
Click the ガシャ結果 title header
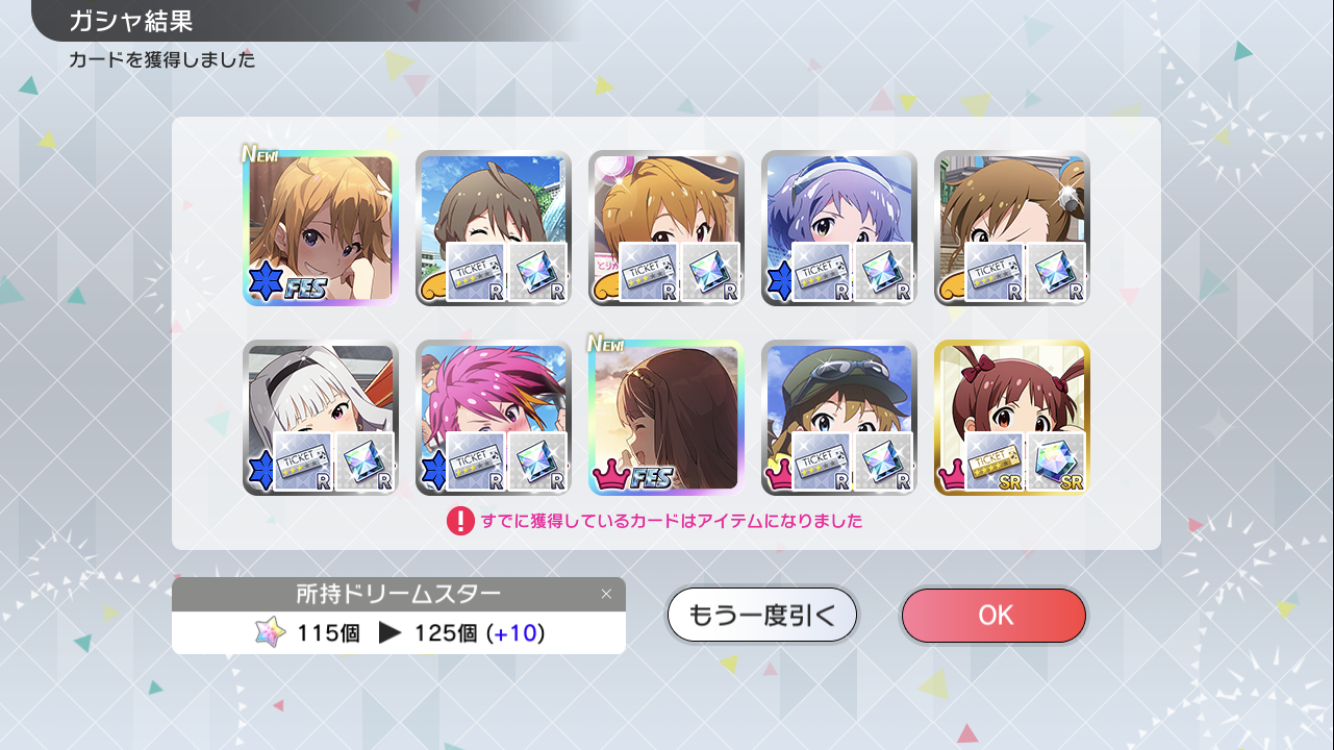(x=130, y=20)
